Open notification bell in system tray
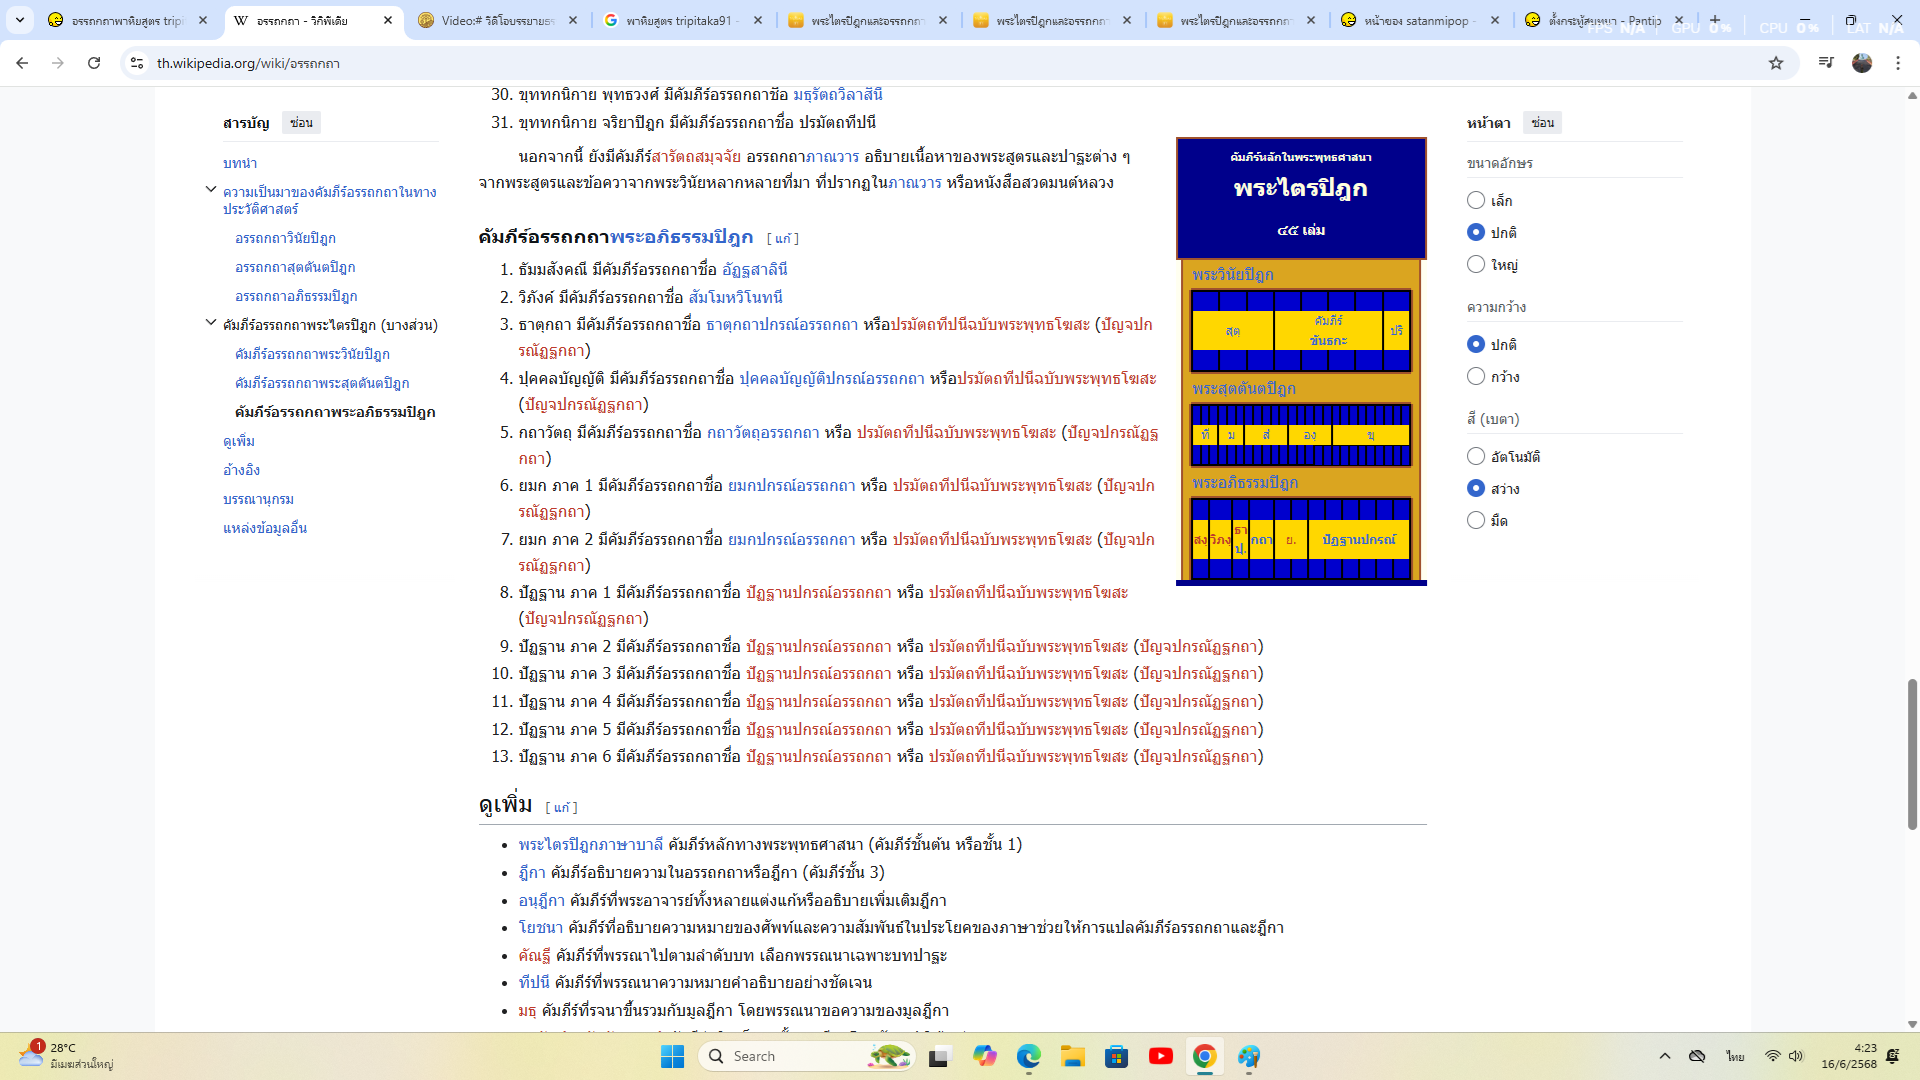1920x1080 pixels. (x=1893, y=1056)
